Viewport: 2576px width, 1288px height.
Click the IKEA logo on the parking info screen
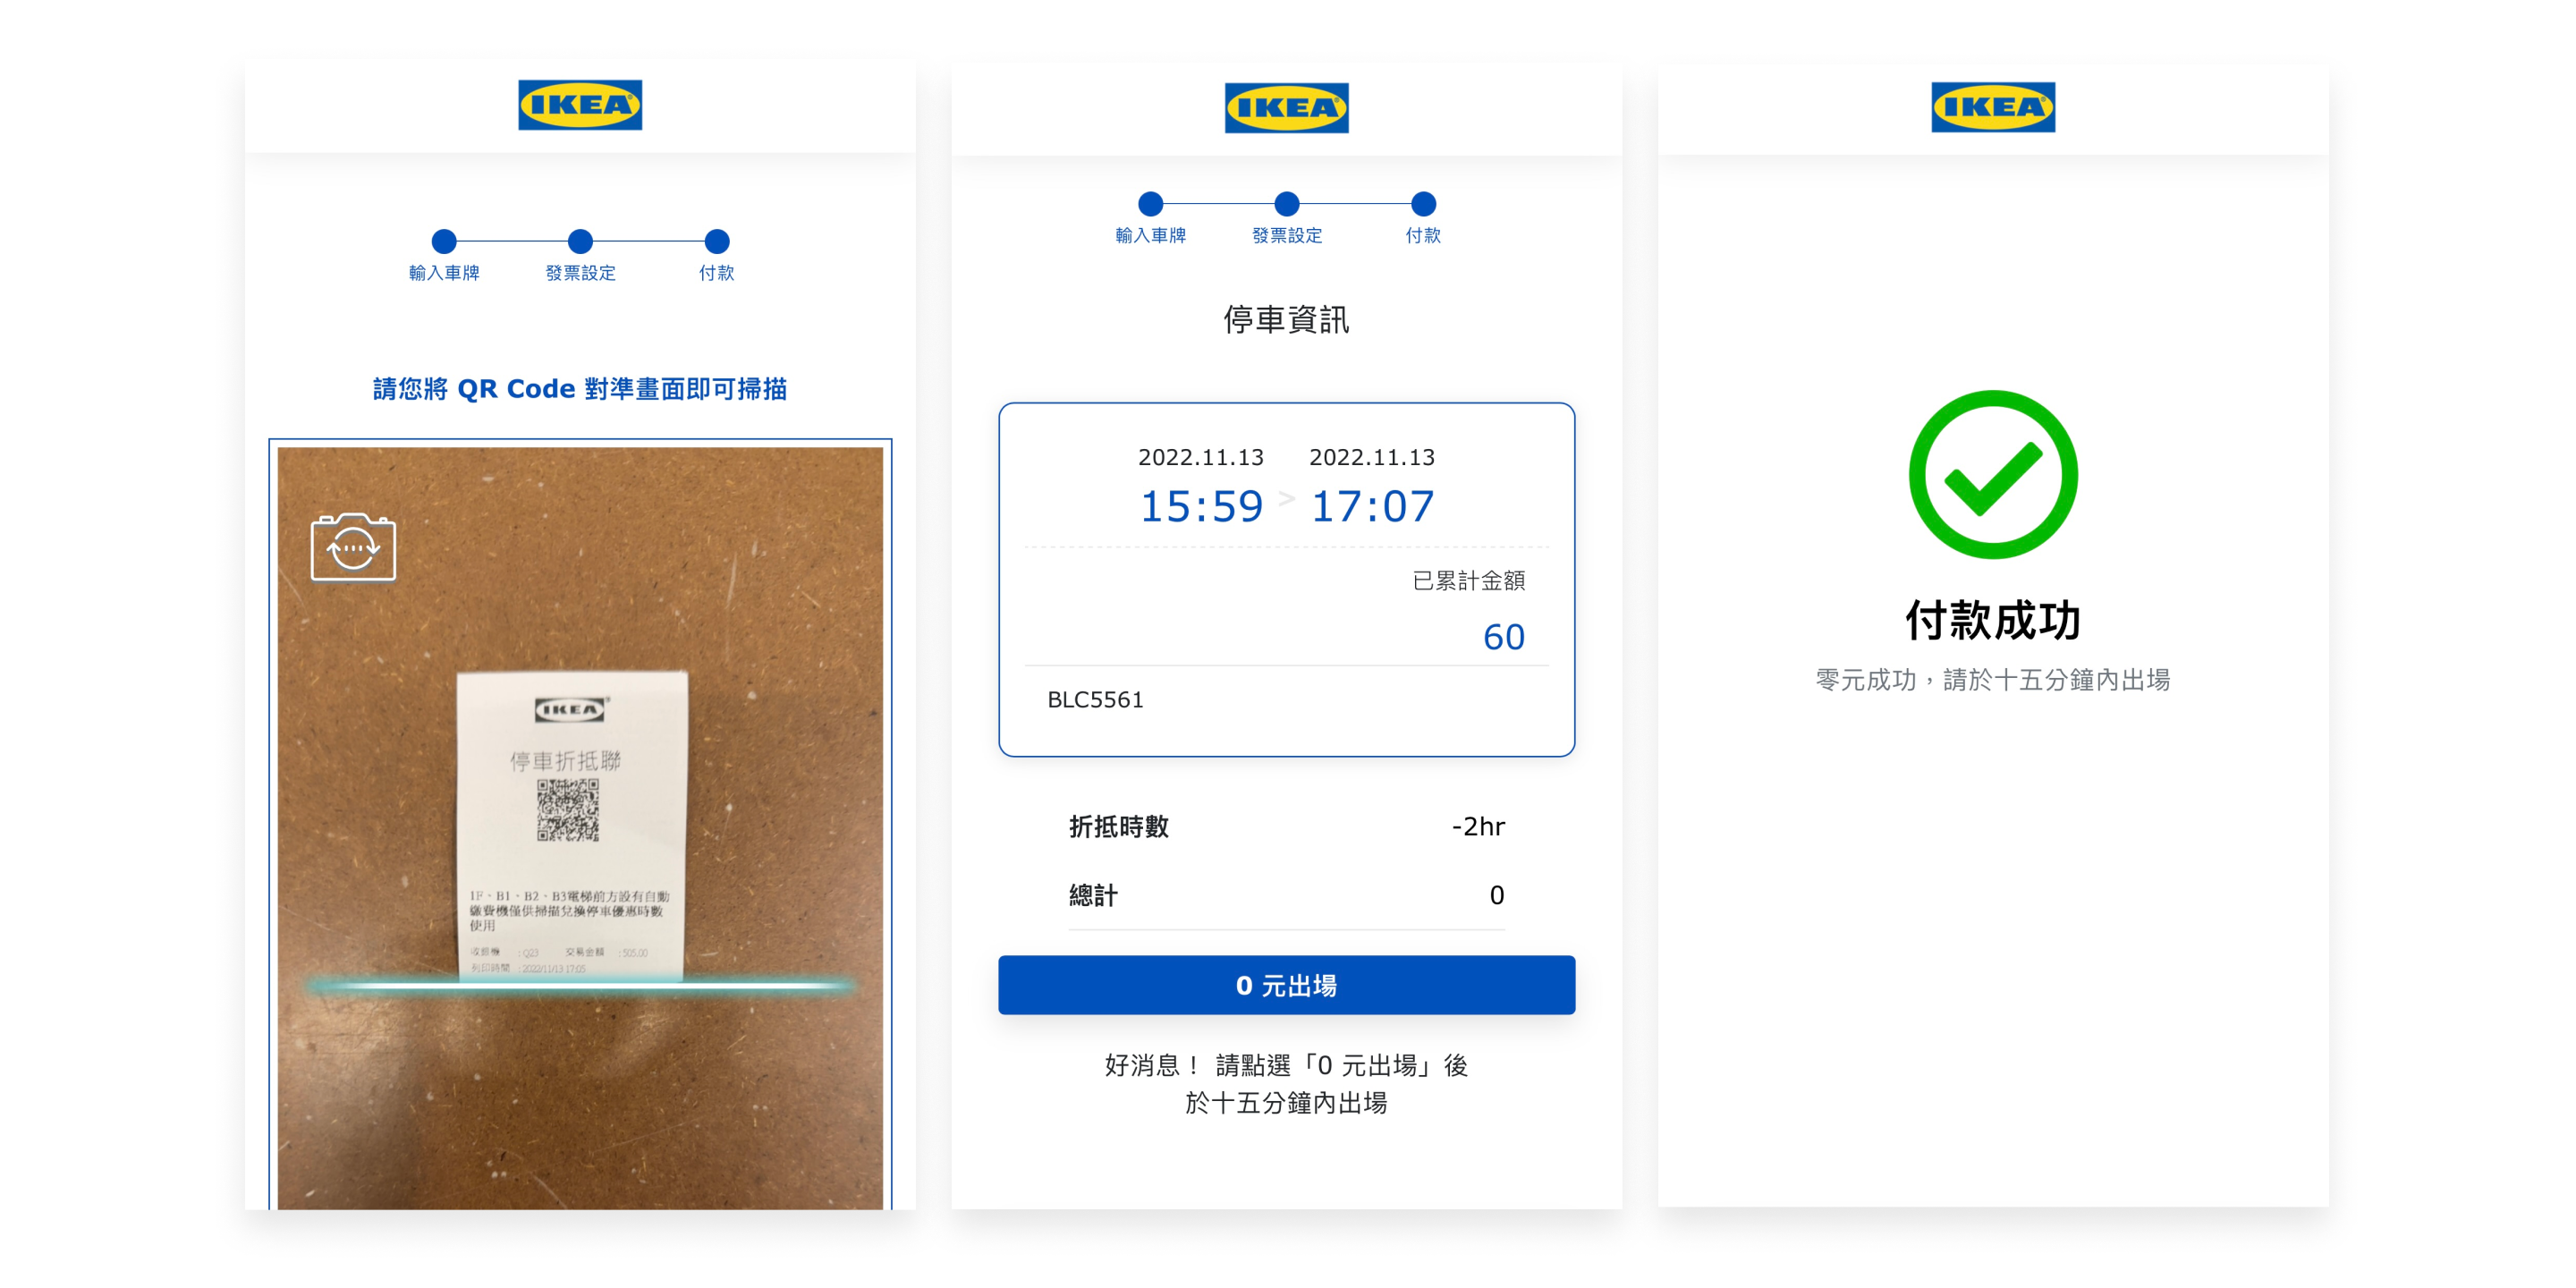pyautogui.click(x=1286, y=108)
